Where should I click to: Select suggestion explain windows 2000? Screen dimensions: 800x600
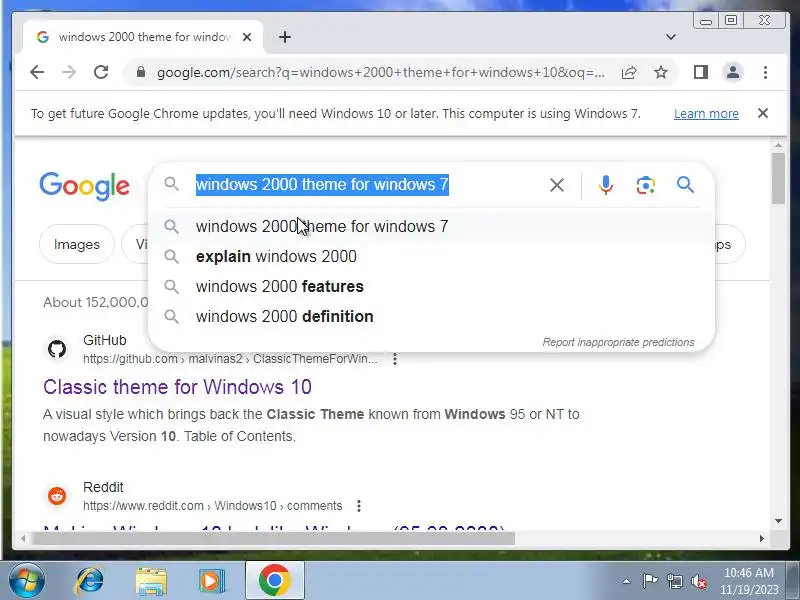point(431,256)
